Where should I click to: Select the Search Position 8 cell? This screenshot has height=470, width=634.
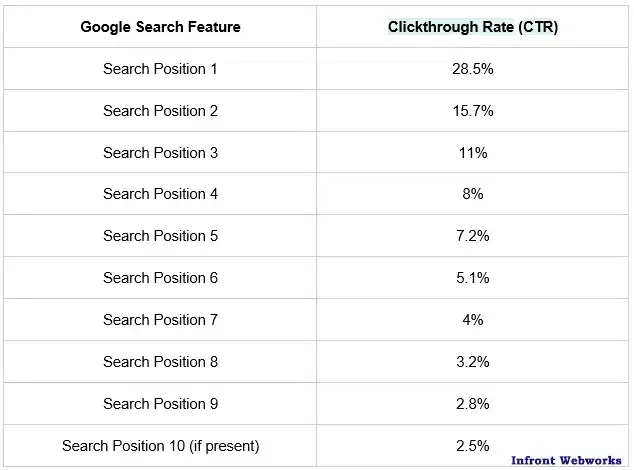pos(160,362)
